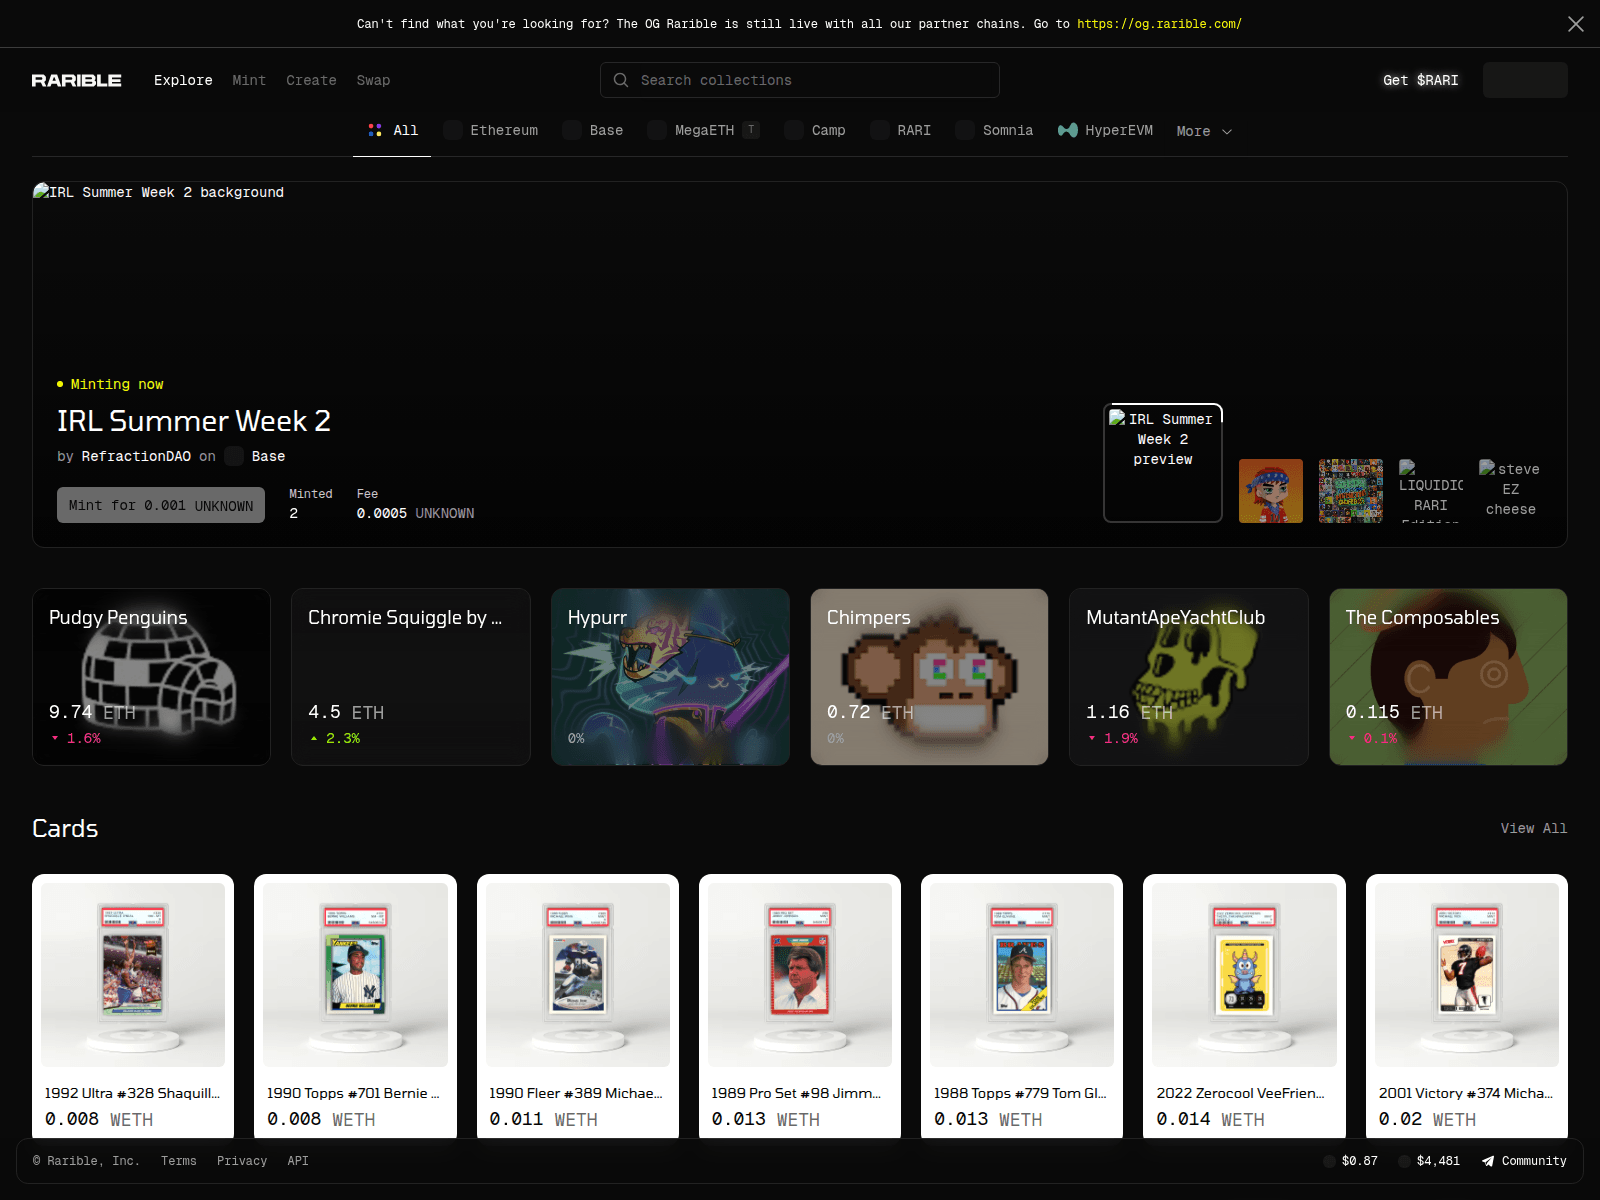Click the search magnifier icon

621,80
